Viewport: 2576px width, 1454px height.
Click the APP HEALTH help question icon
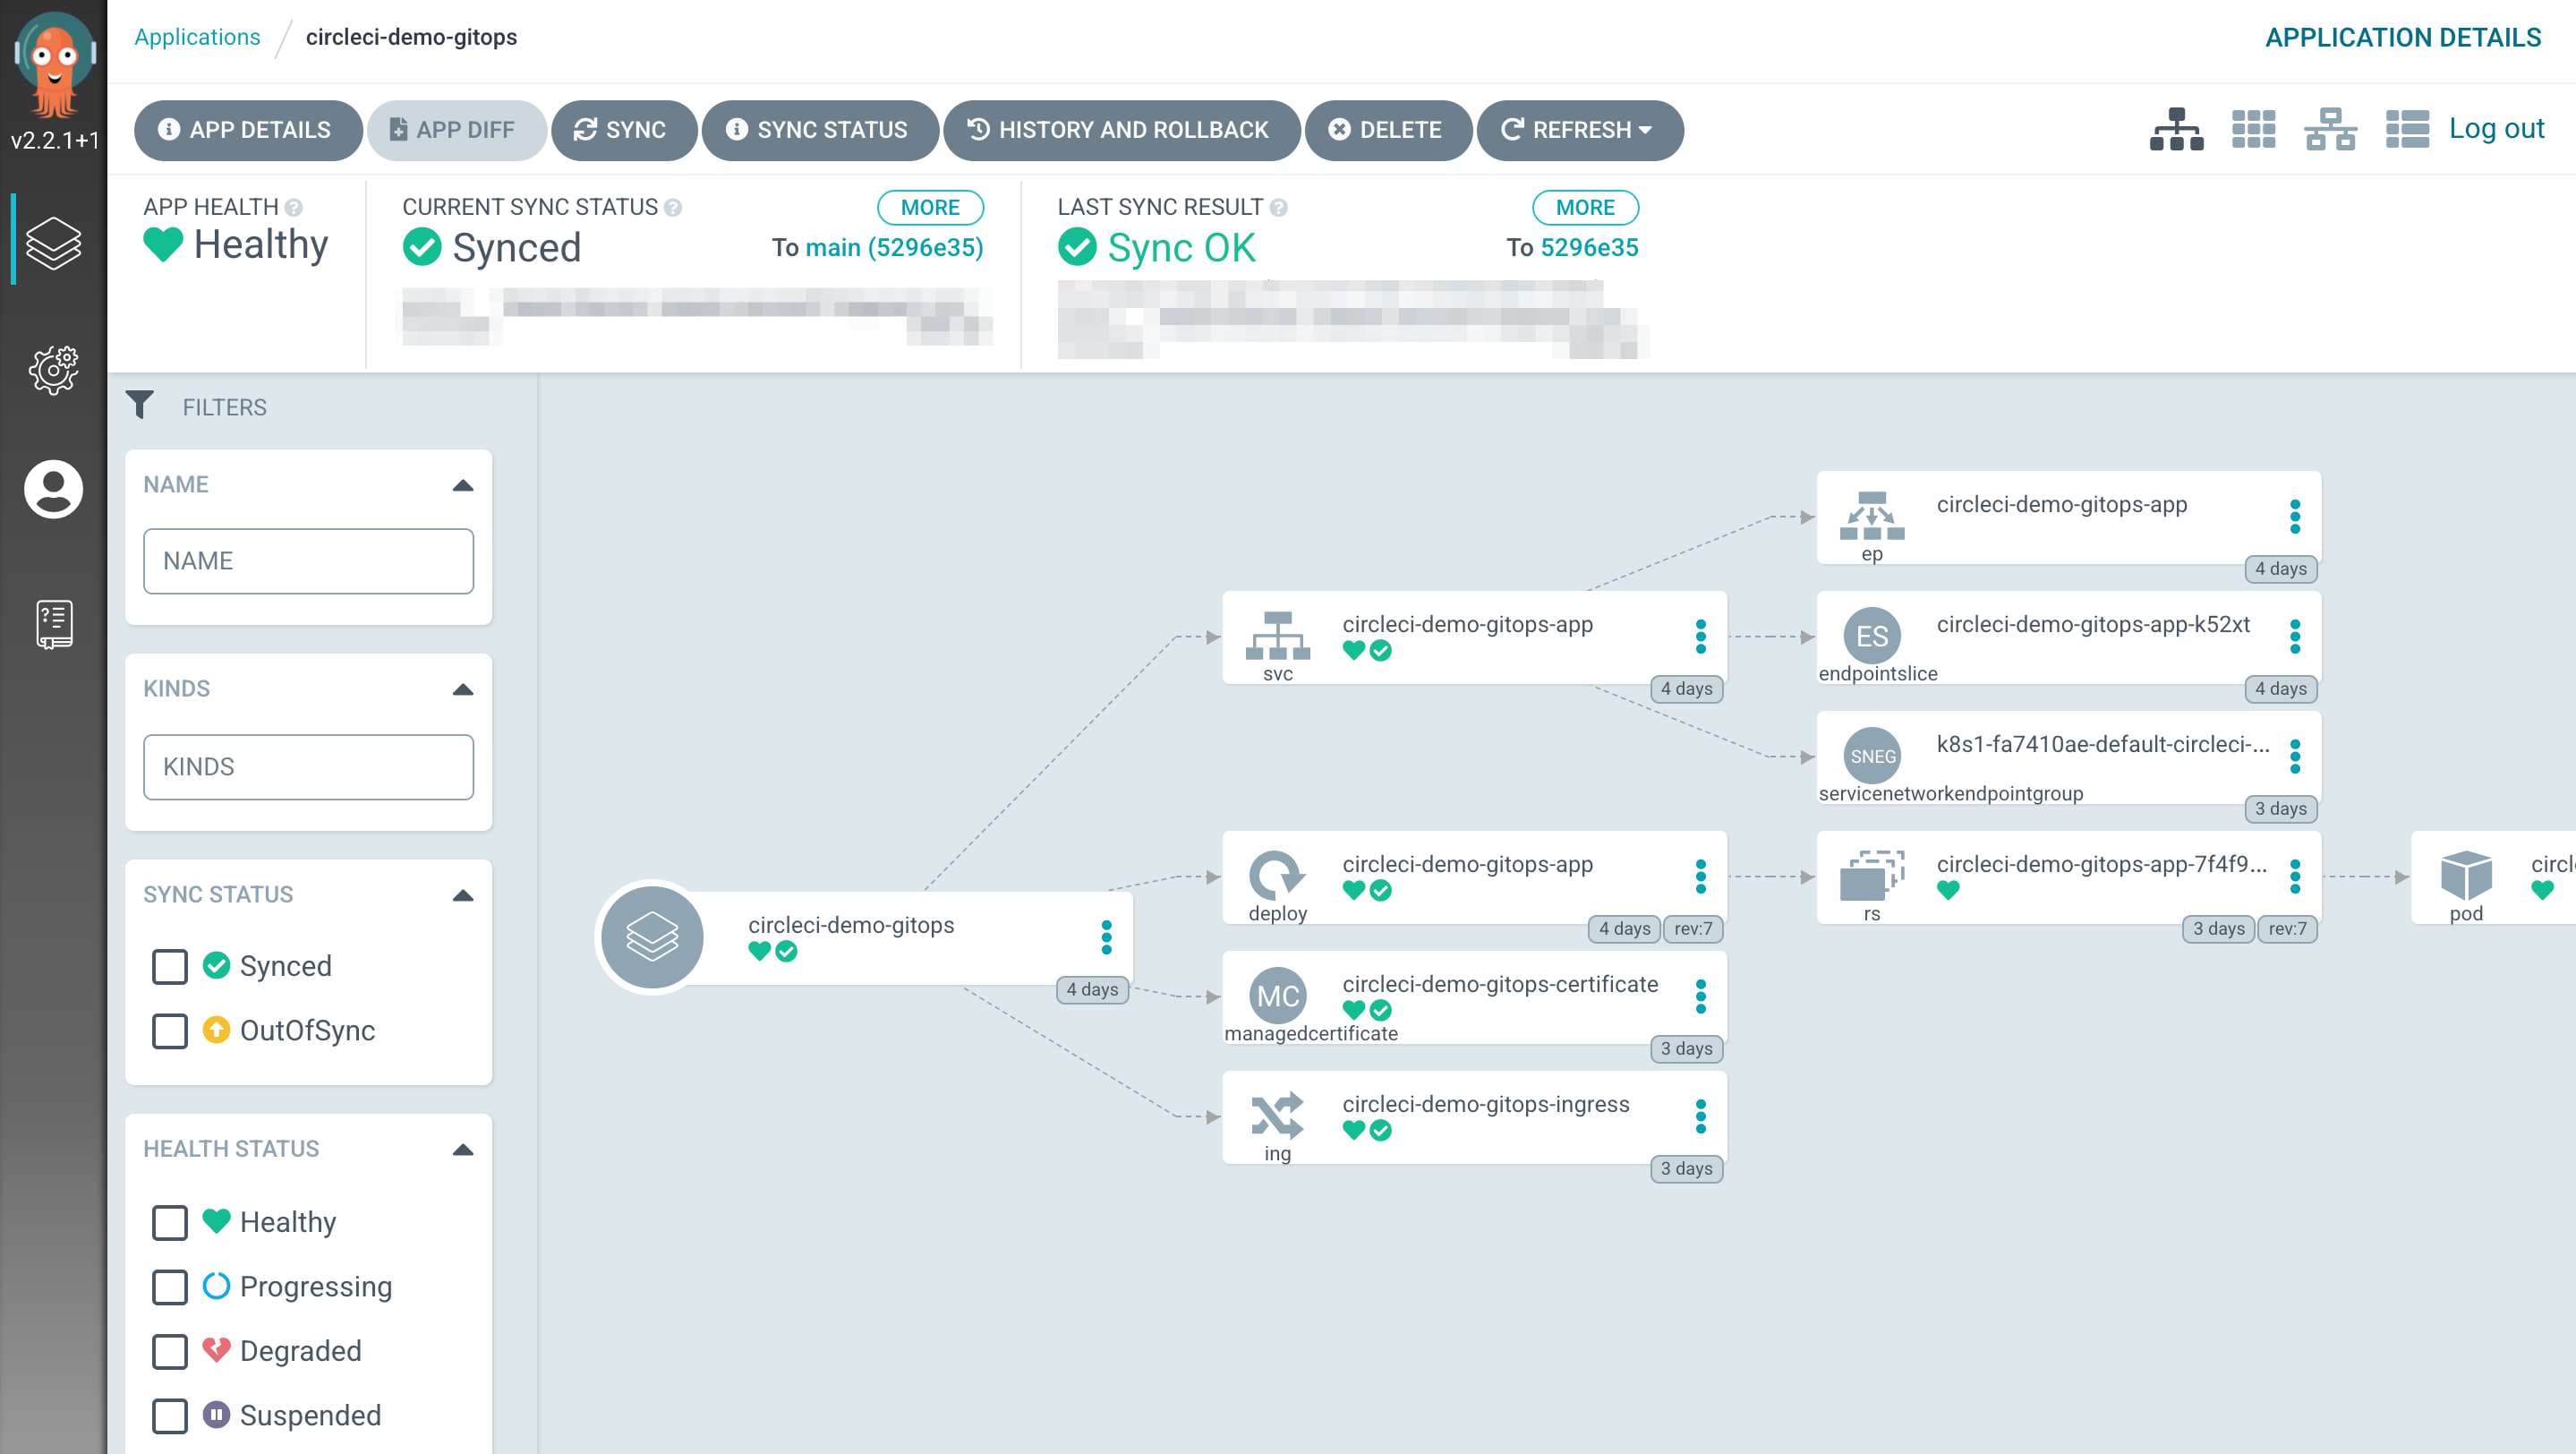click(293, 207)
